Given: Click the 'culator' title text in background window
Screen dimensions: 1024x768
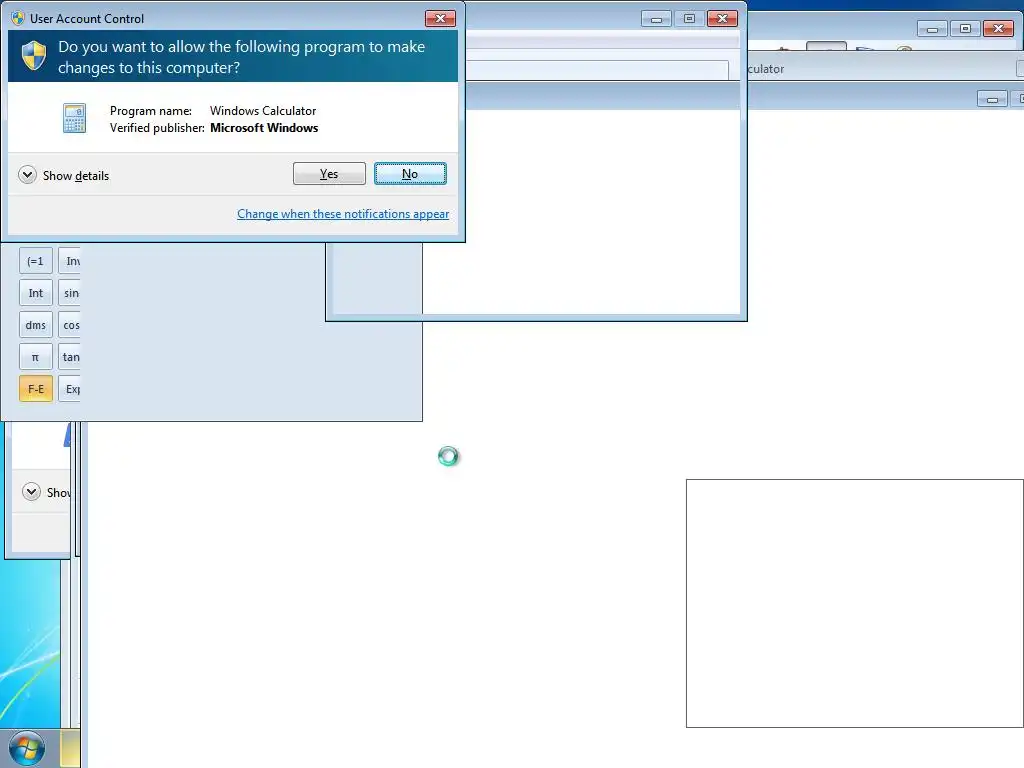Looking at the screenshot, I should click(765, 69).
